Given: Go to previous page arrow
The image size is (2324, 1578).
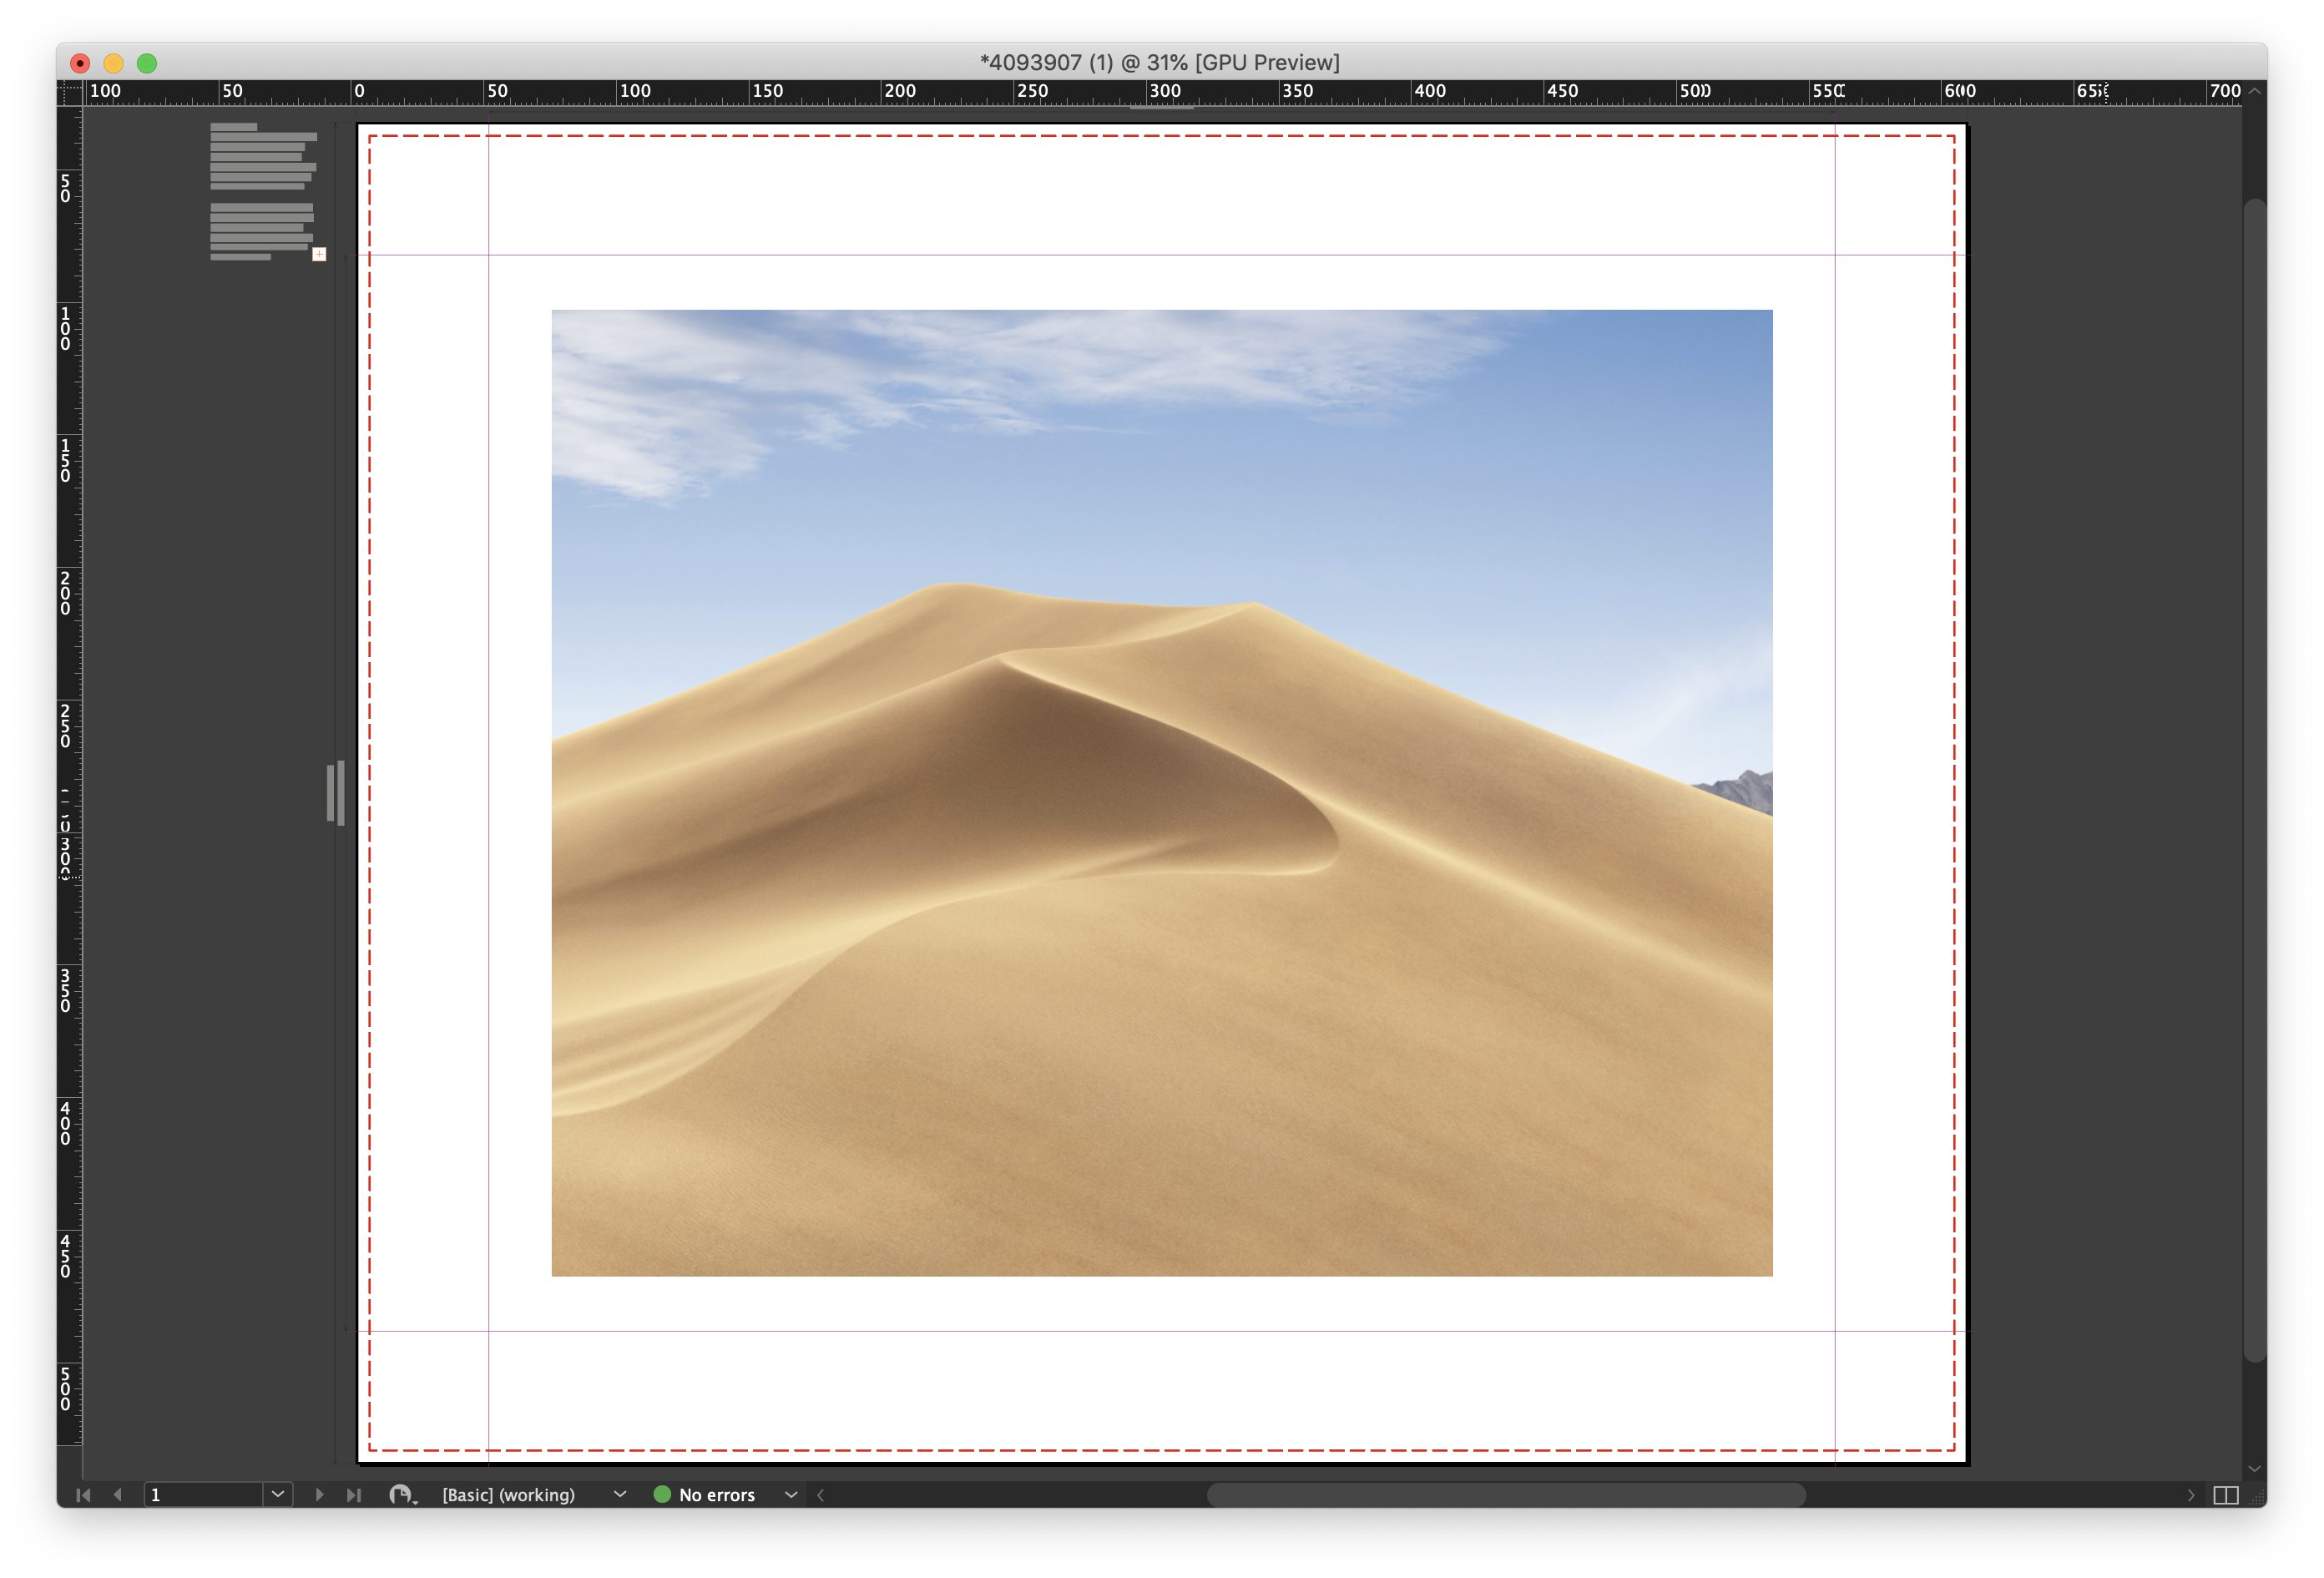Looking at the screenshot, I should 118,1494.
